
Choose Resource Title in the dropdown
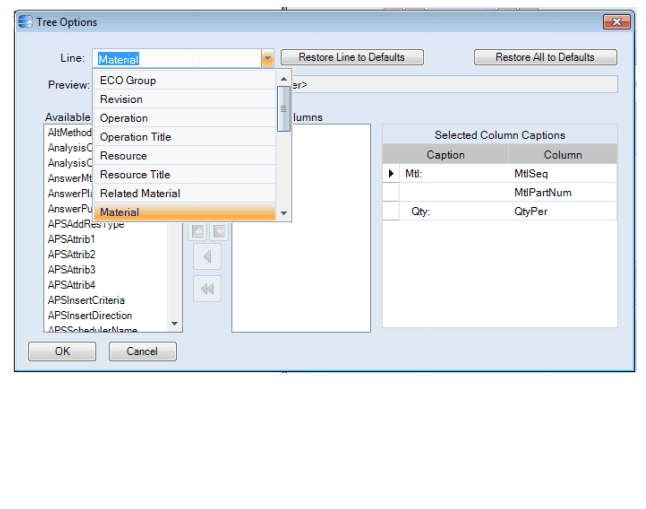[x=185, y=175]
